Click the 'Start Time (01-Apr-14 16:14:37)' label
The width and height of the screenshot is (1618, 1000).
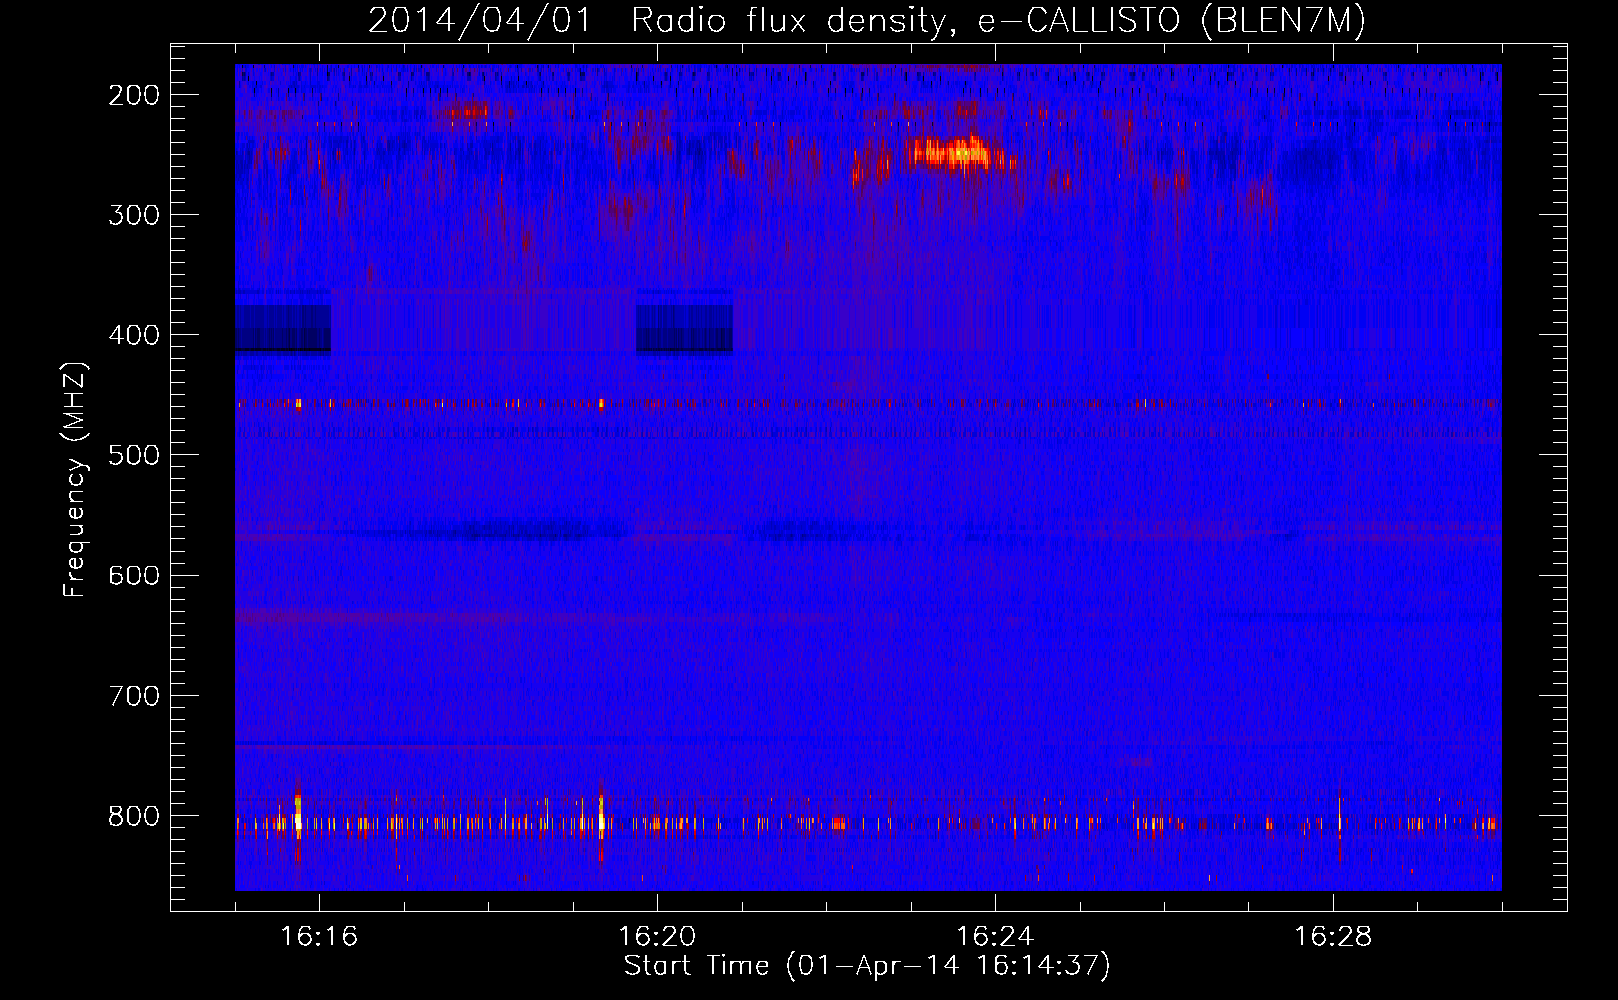click(867, 966)
